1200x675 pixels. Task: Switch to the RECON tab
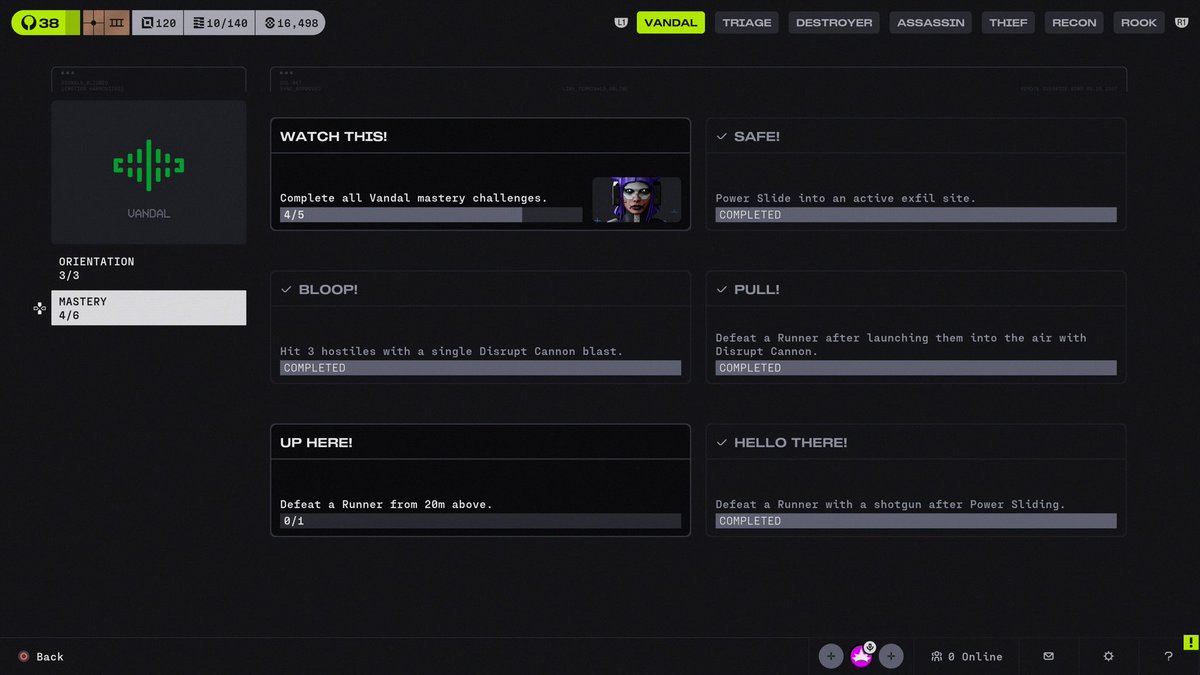pos(1074,22)
